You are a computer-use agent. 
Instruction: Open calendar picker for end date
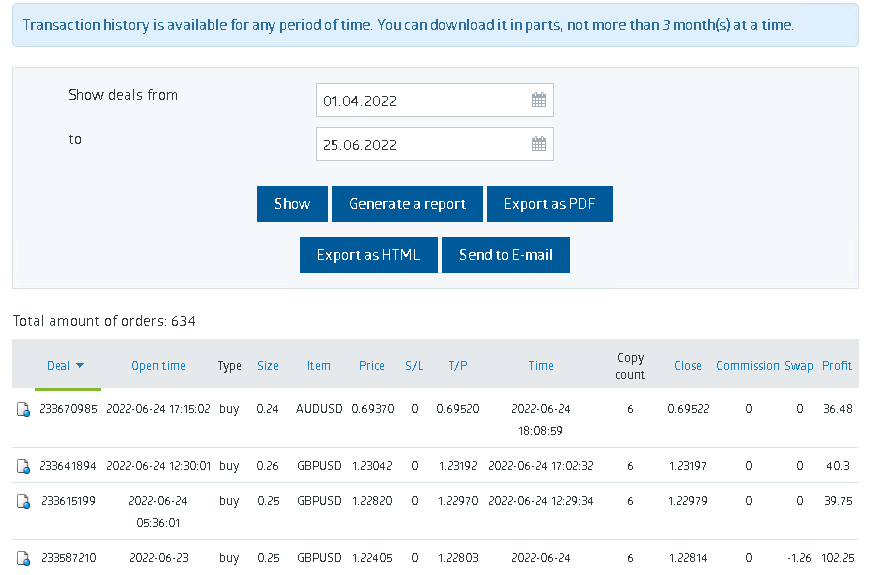[539, 144]
